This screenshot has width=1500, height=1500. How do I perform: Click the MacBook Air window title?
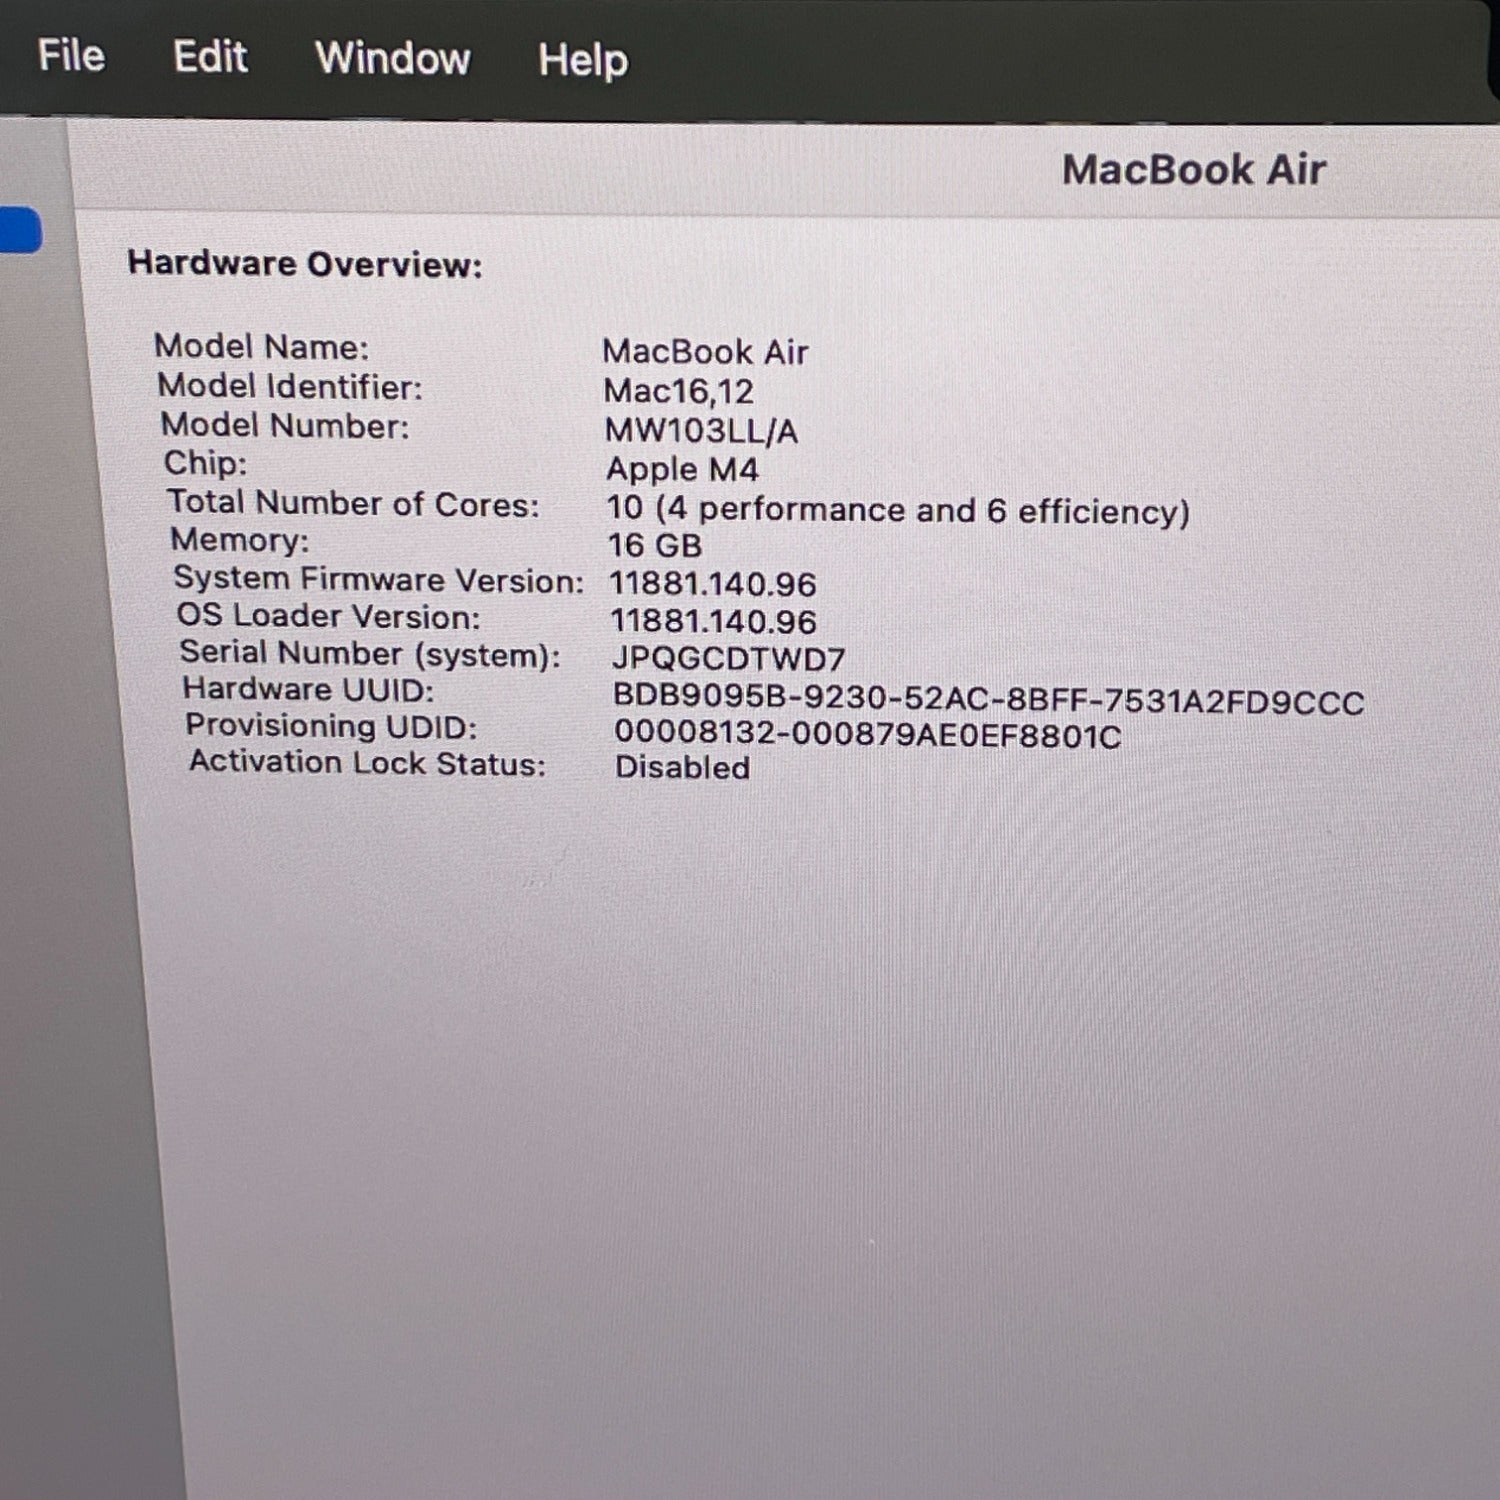tap(1193, 170)
